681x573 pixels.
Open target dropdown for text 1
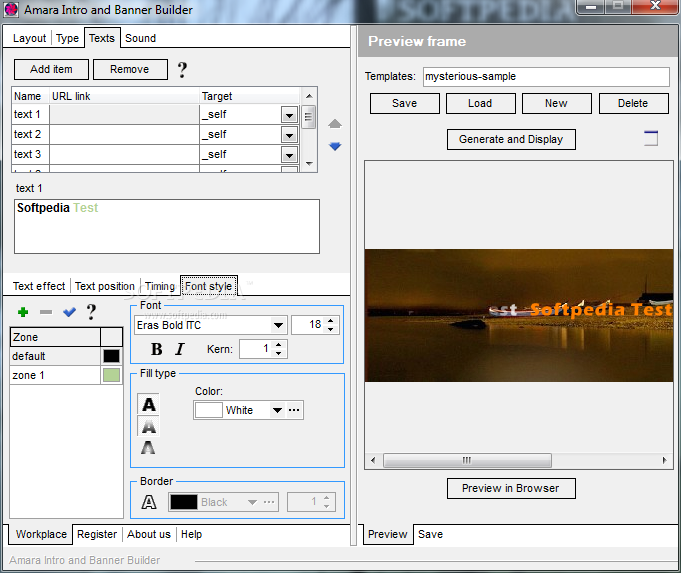(x=289, y=115)
